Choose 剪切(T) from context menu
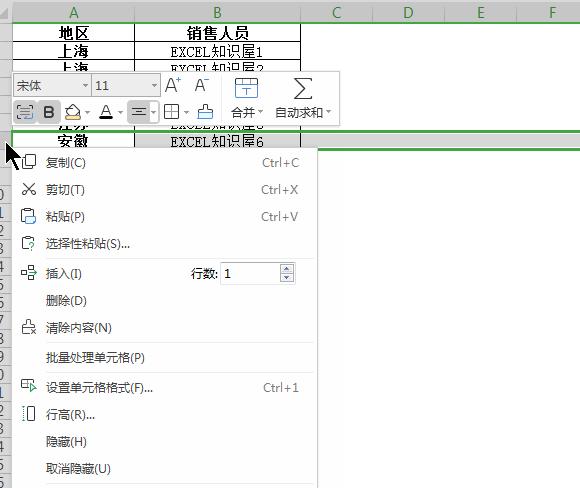The width and height of the screenshot is (580, 488). (164, 190)
